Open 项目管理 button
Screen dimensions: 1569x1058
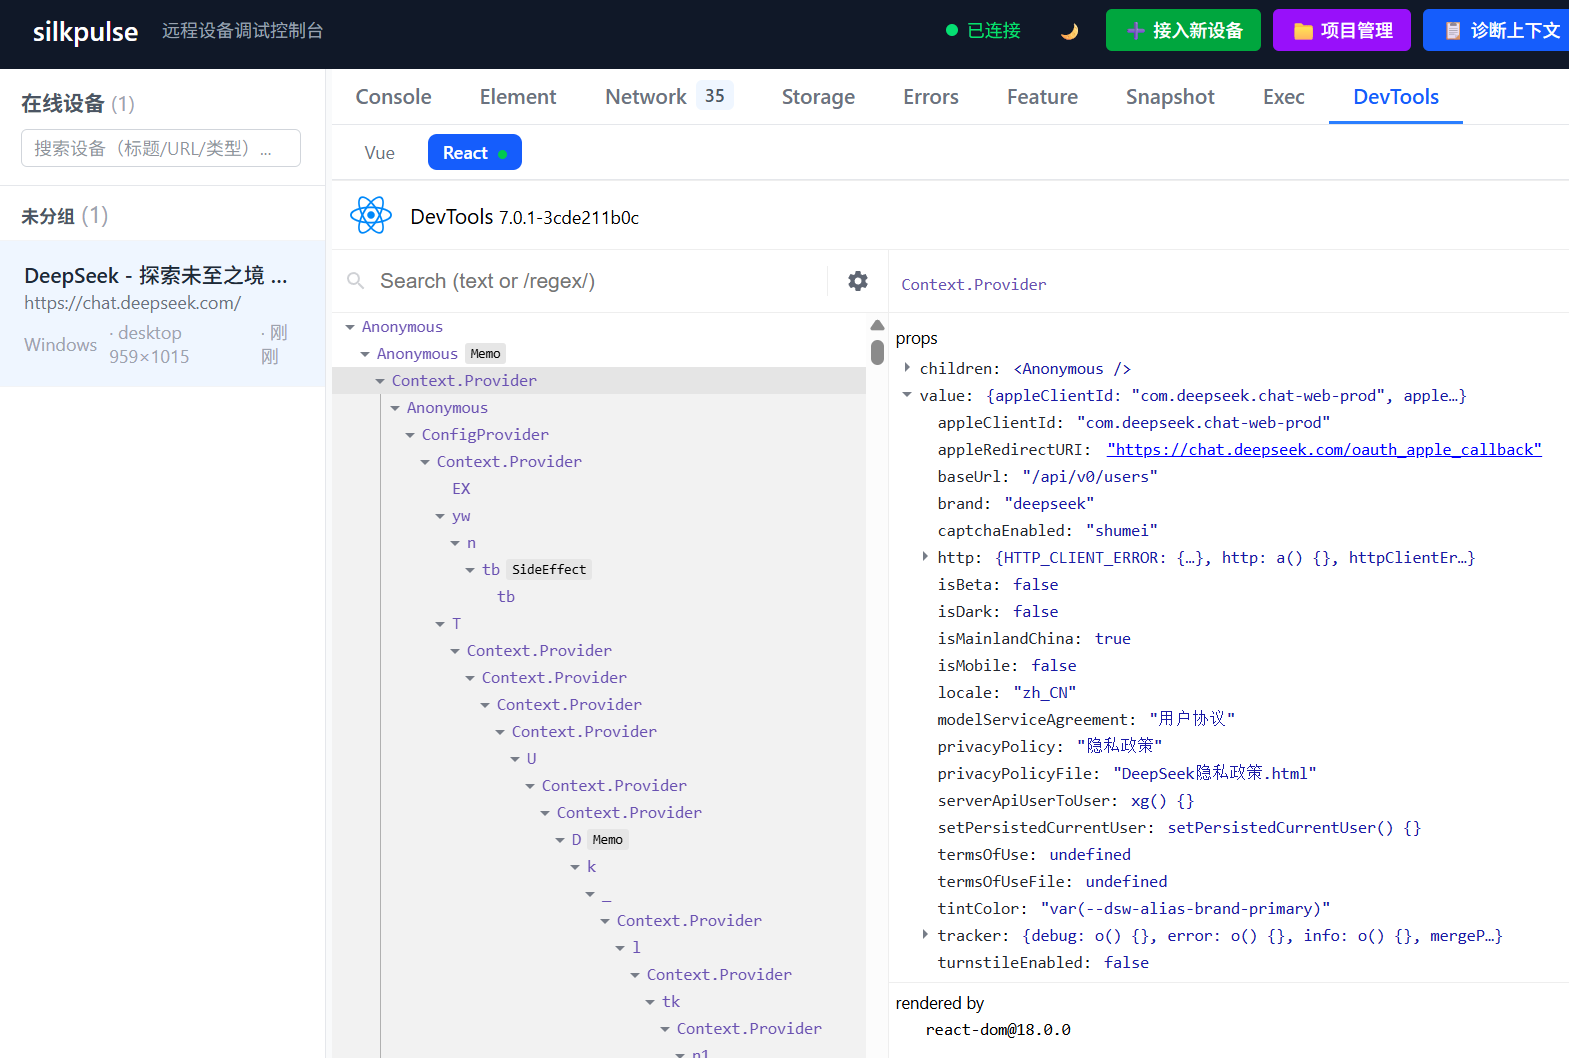tap(1342, 30)
